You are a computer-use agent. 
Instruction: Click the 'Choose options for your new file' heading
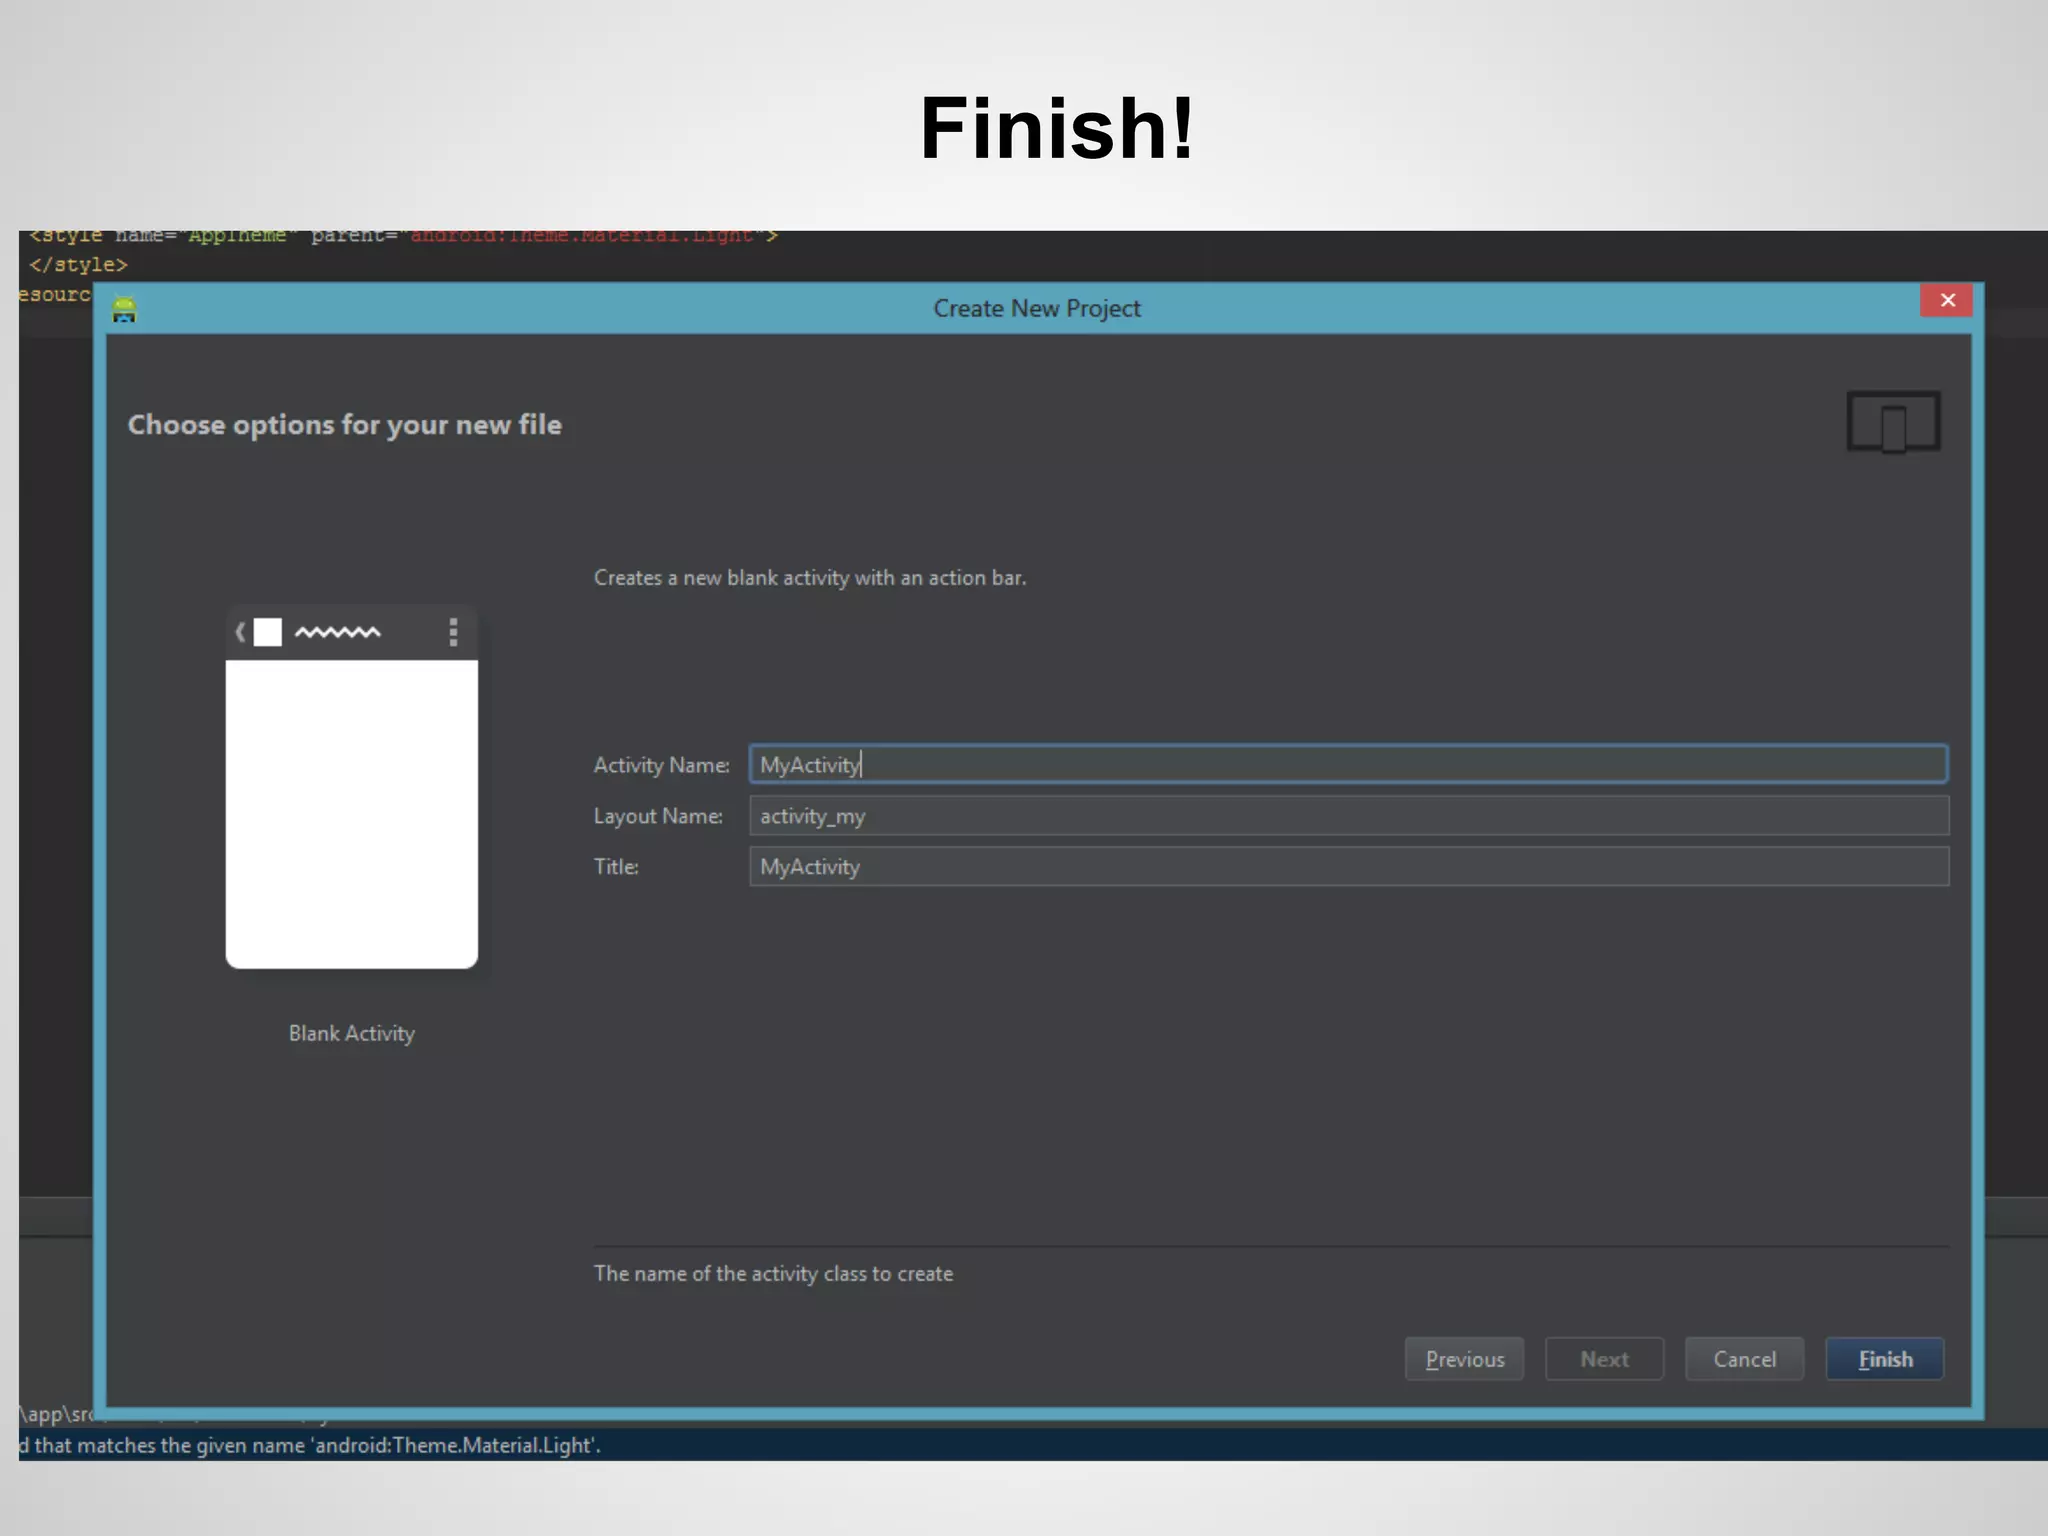tap(345, 425)
